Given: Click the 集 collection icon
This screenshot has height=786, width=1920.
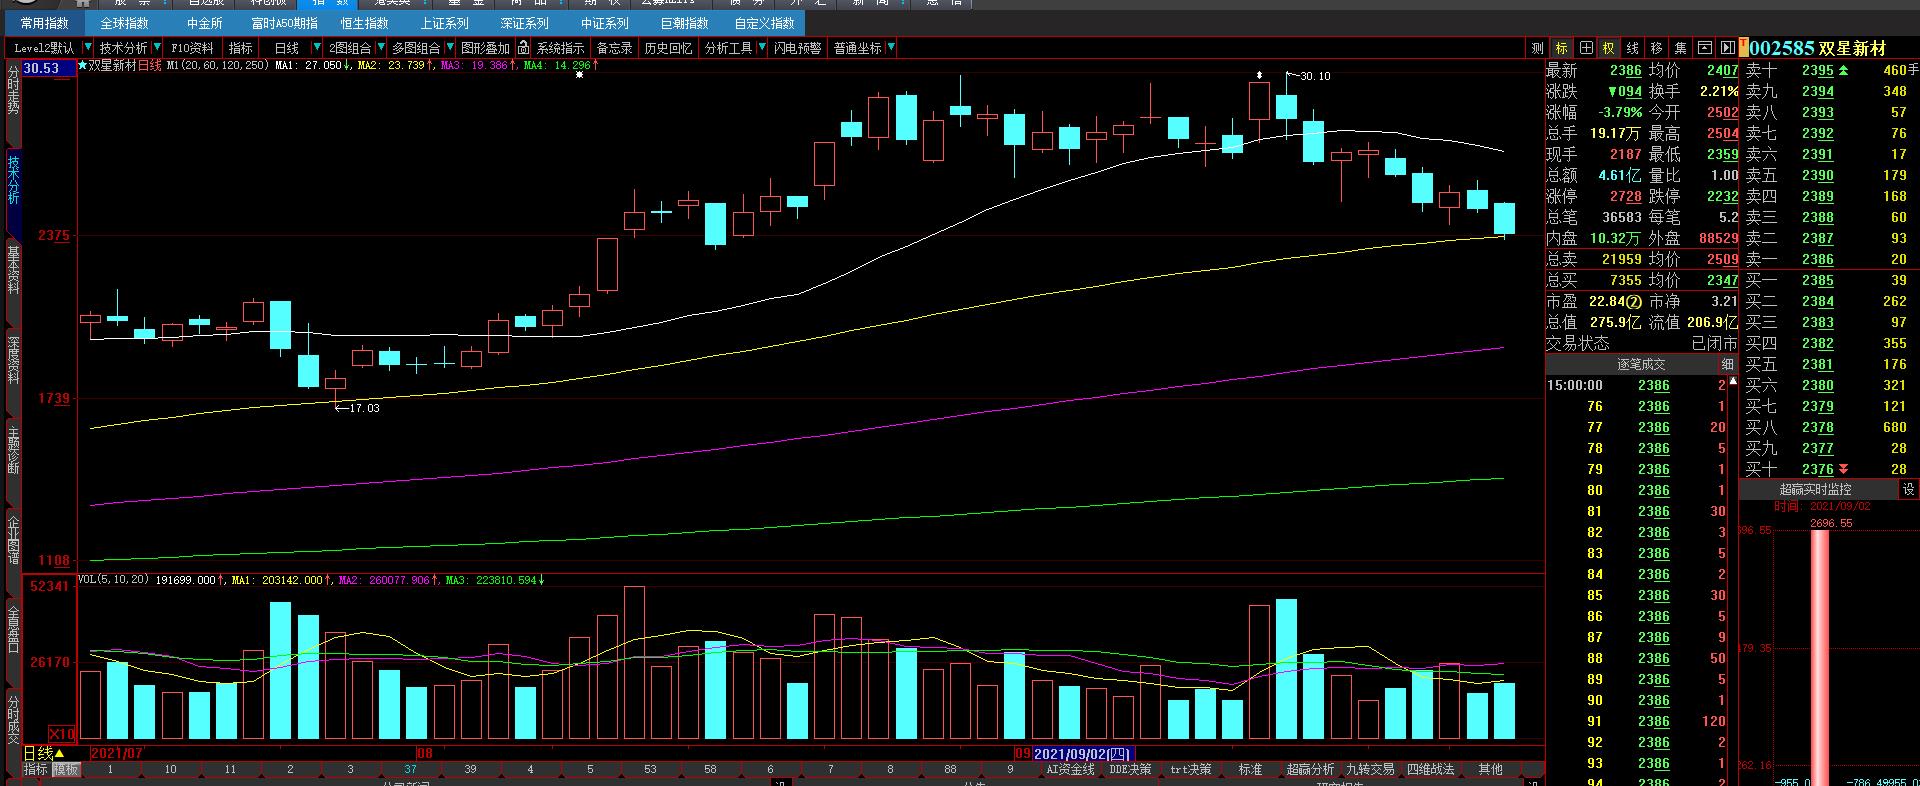Looking at the screenshot, I should point(1681,48).
